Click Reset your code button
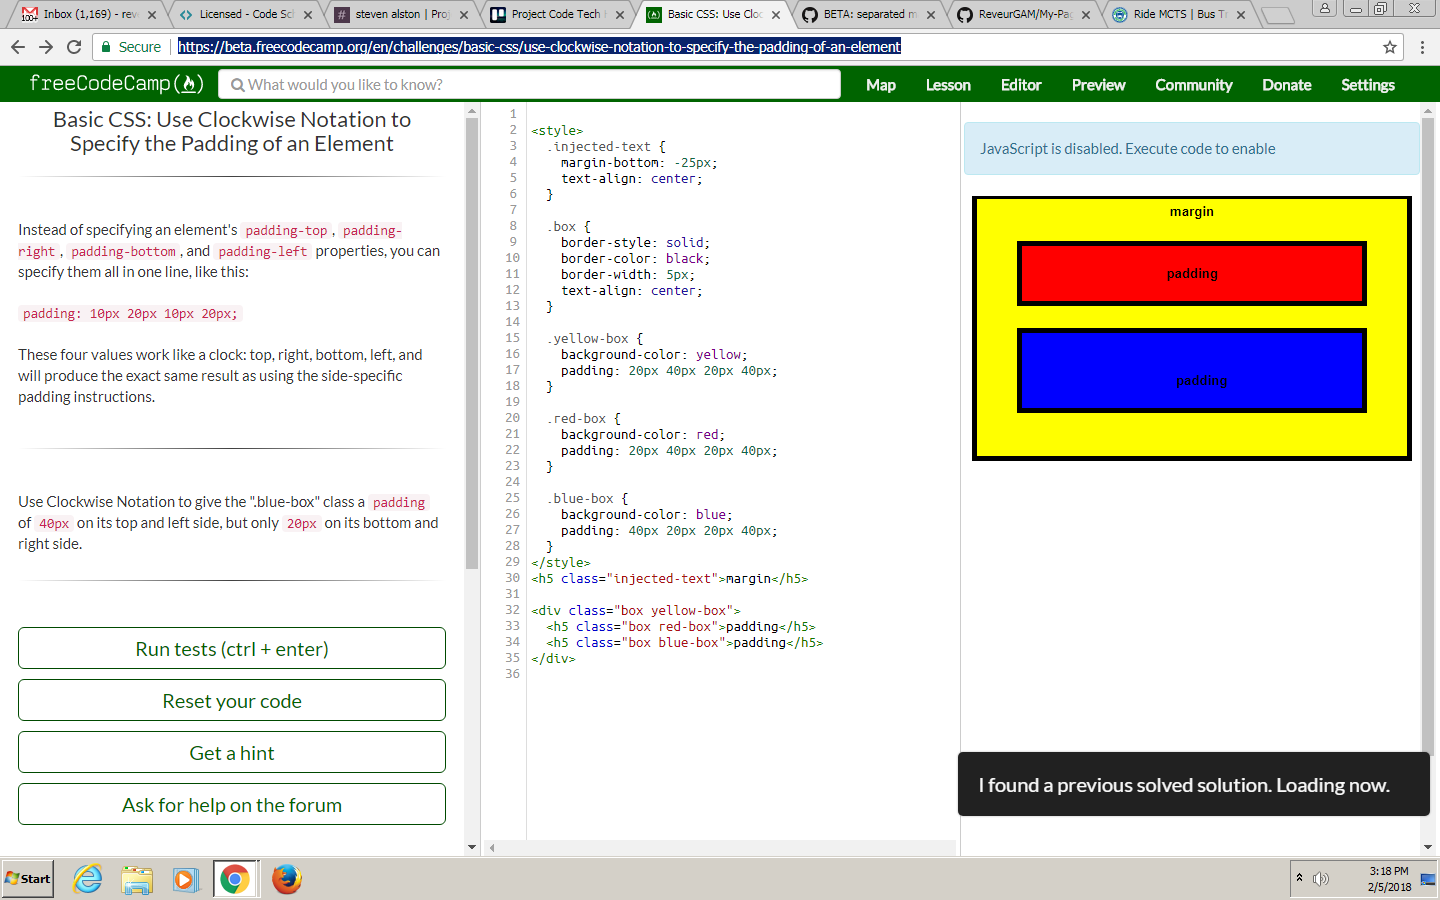This screenshot has height=900, width=1440. tap(232, 700)
